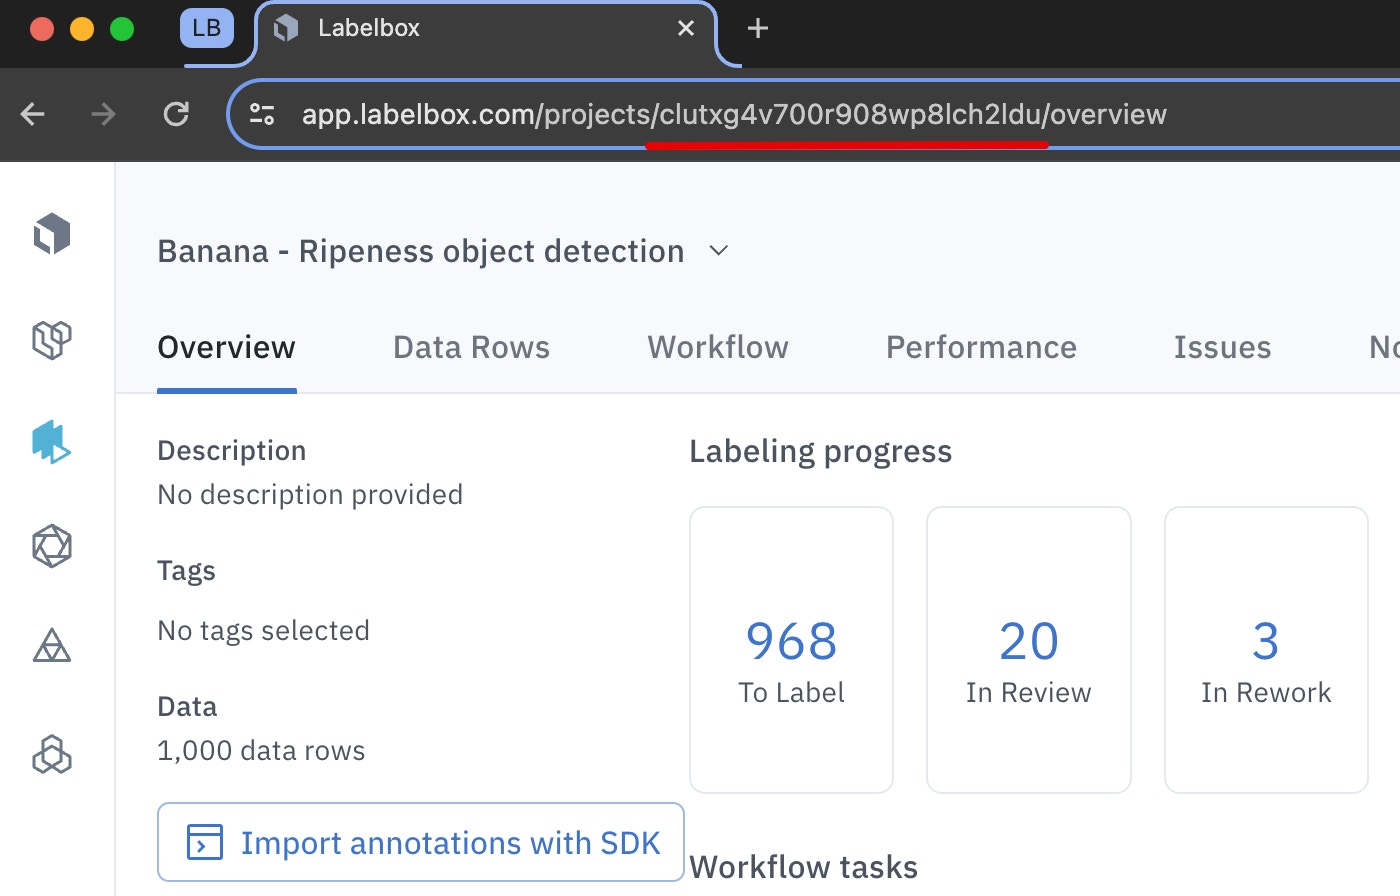Reload the Labelbox page

(176, 114)
